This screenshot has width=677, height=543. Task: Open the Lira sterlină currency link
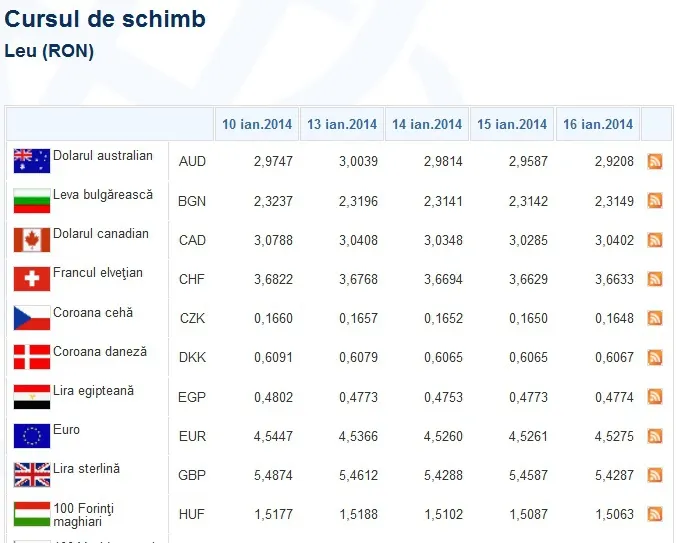(86, 469)
